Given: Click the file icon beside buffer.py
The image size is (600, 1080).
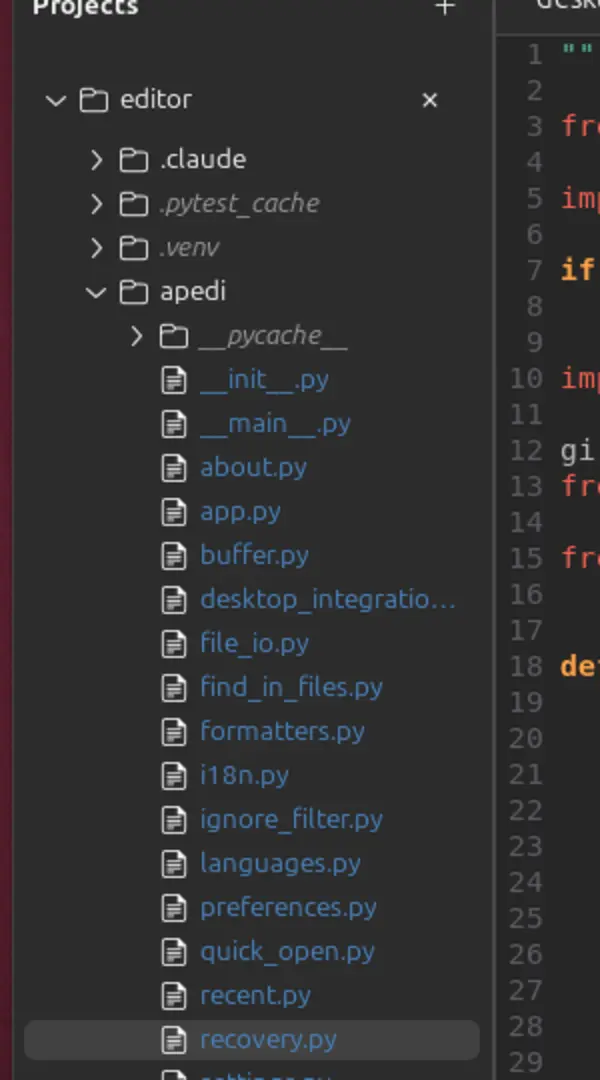Looking at the screenshot, I should point(174,557).
